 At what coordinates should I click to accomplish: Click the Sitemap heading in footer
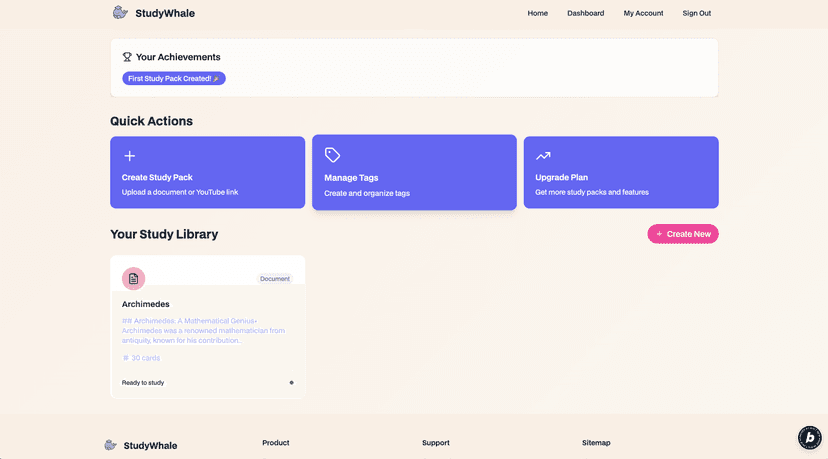point(596,443)
